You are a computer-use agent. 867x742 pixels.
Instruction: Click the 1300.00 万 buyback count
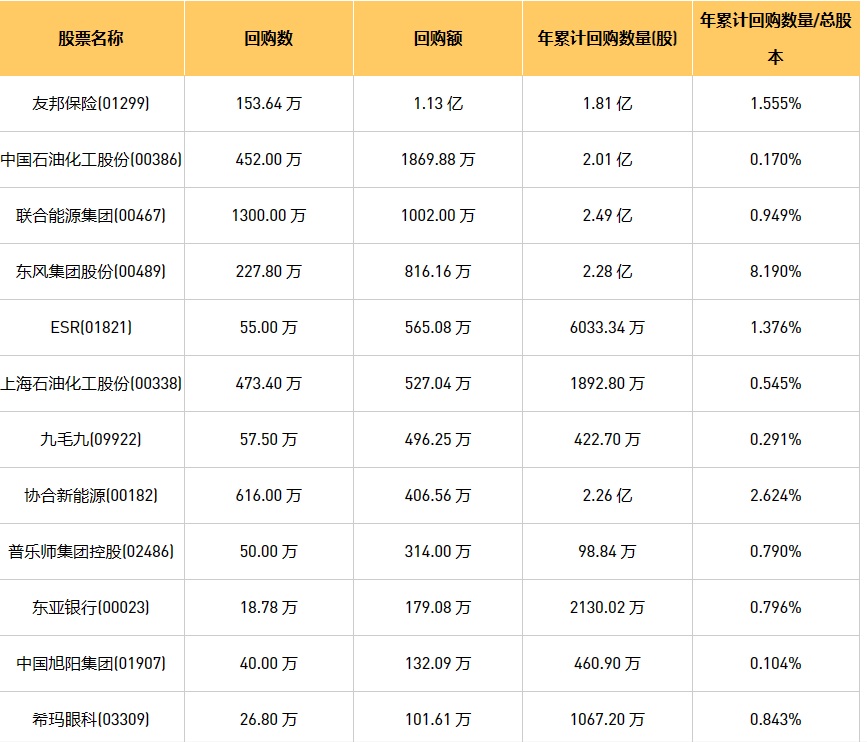[x=269, y=215]
